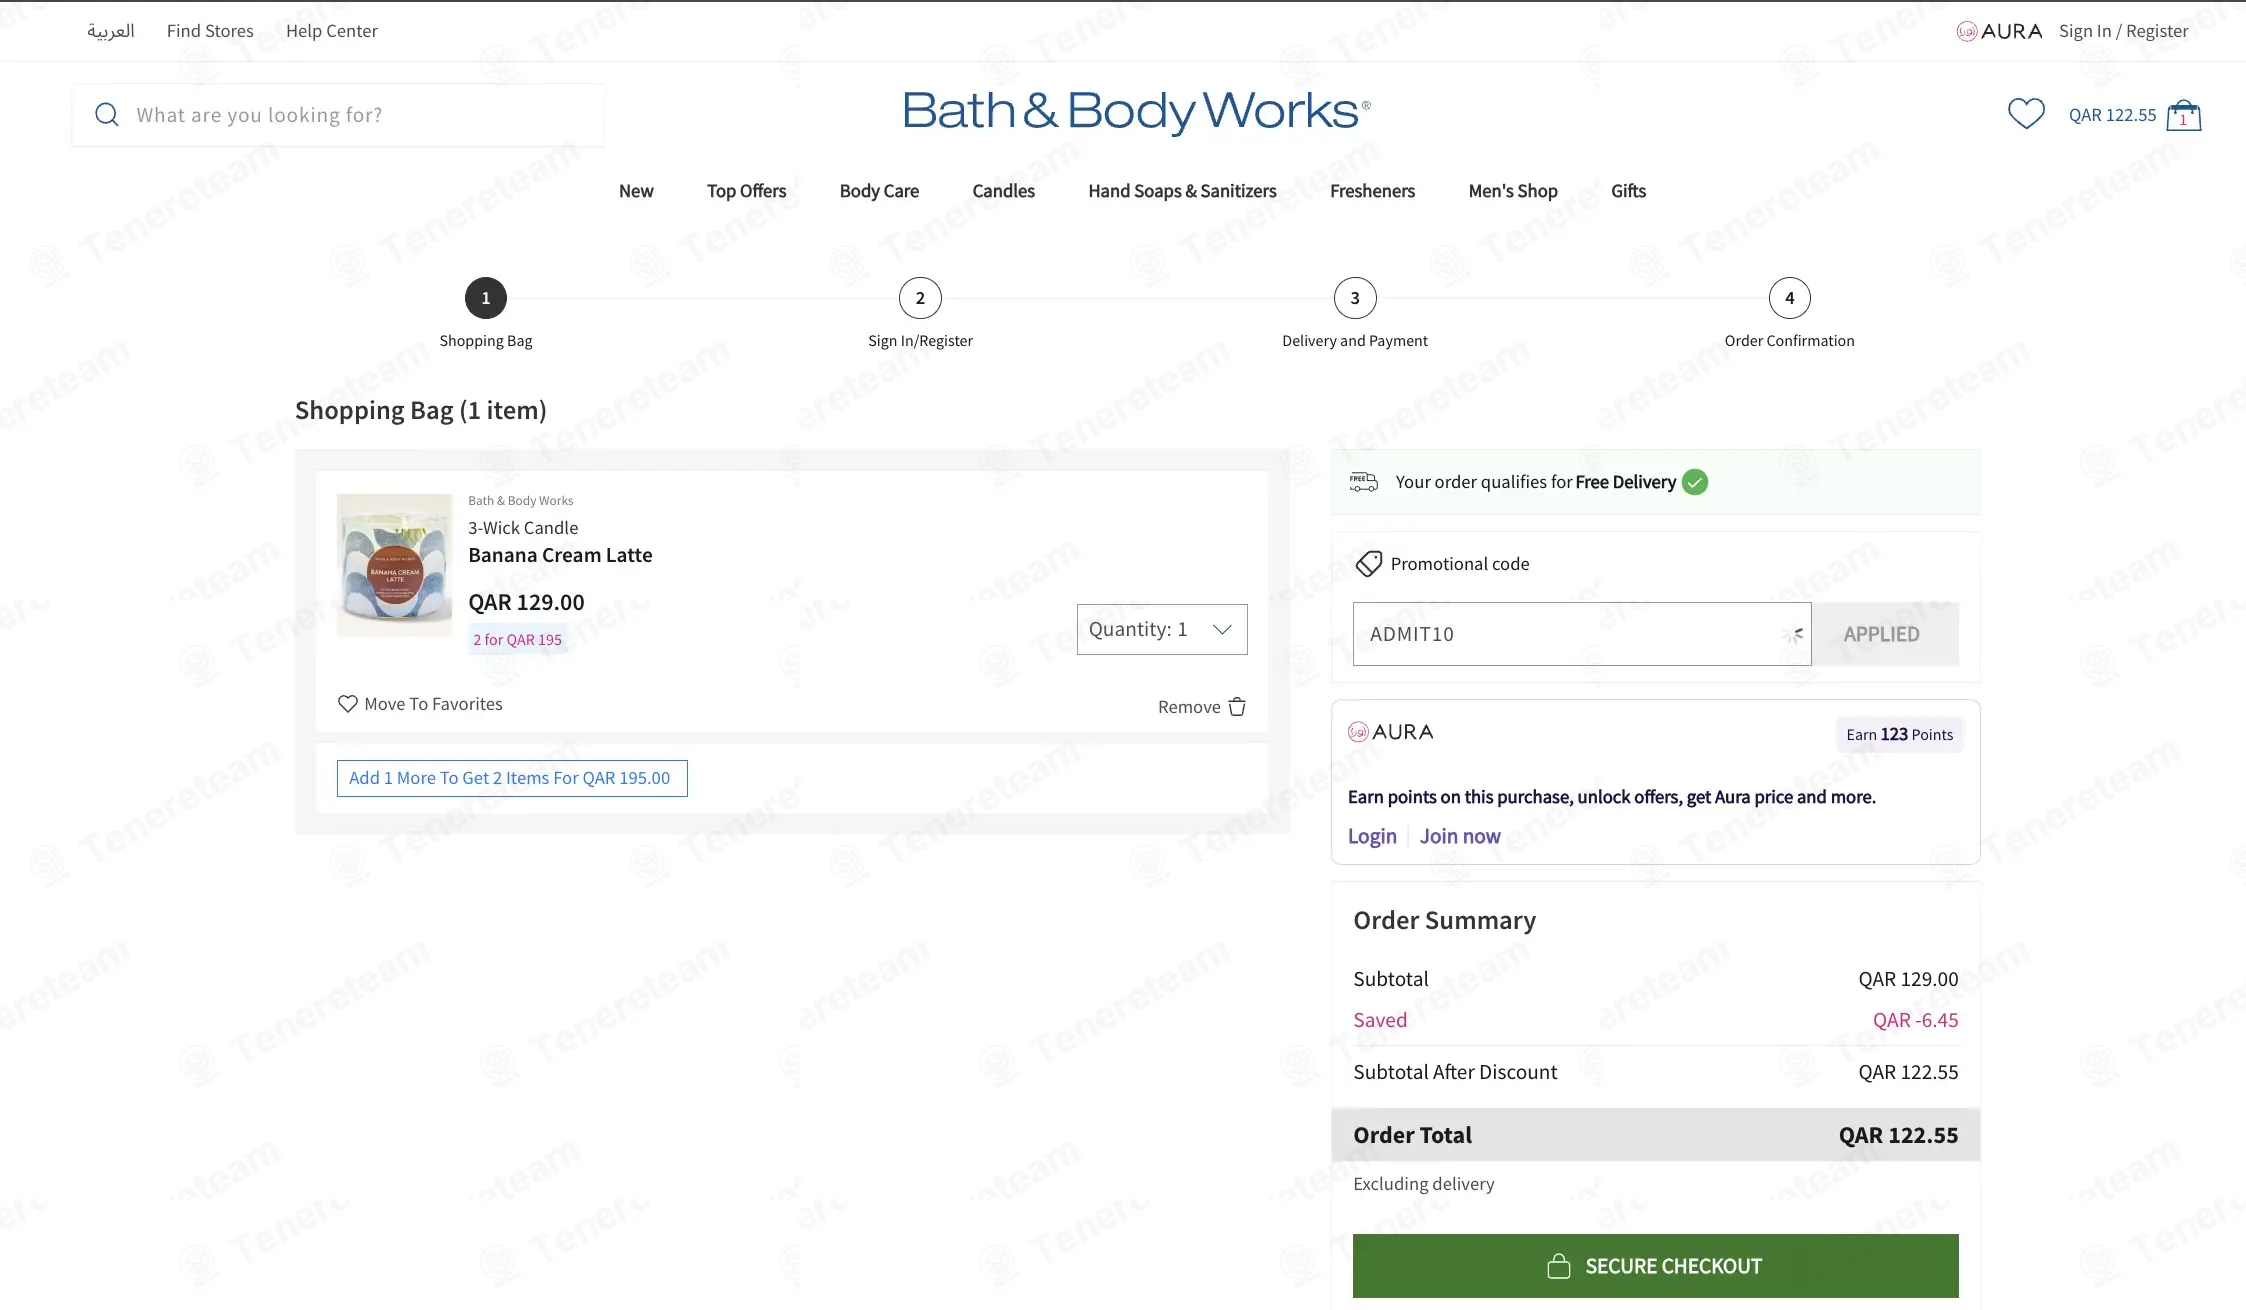Click step 1 Shopping Bag circle
The image size is (2246, 1310).
coord(486,298)
